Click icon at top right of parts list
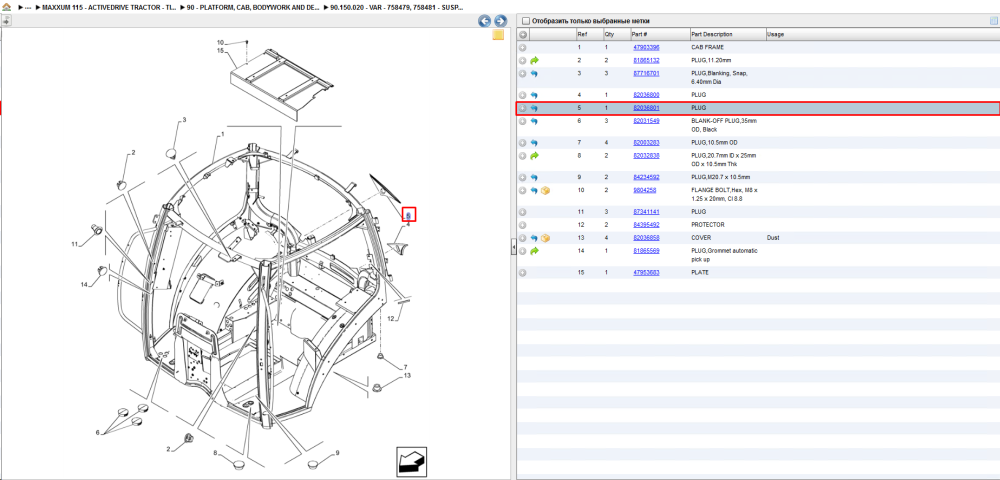1000x480 pixels. 994,20
